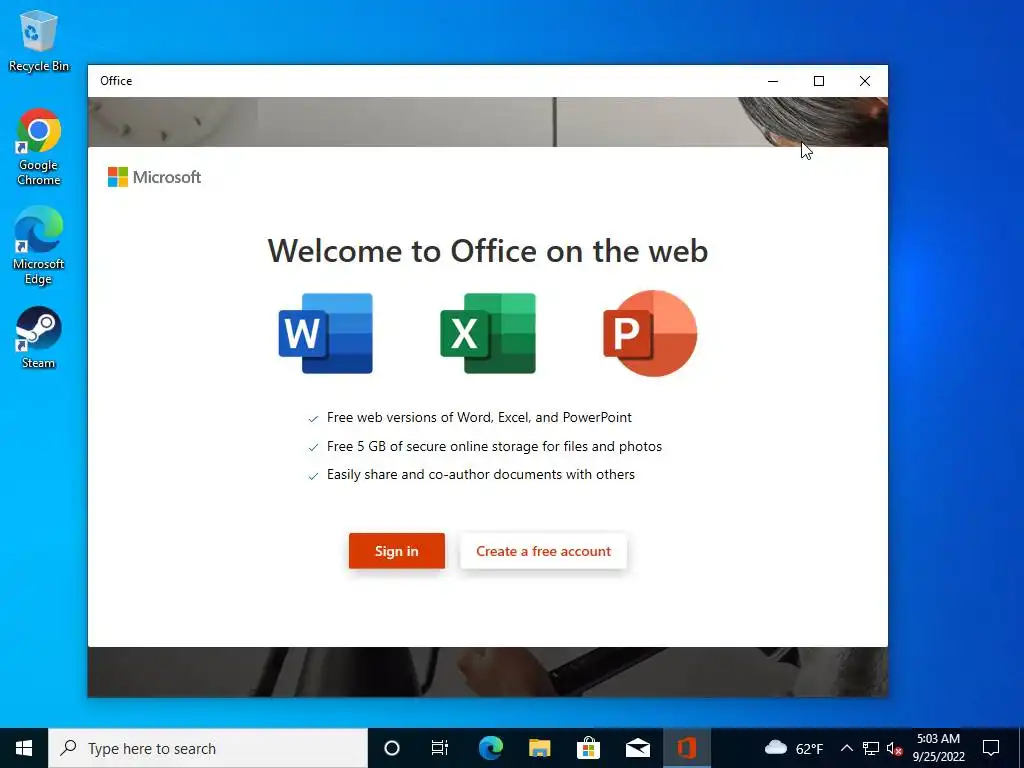Click the PowerPoint app icon
The image size is (1024, 768).
coord(650,333)
